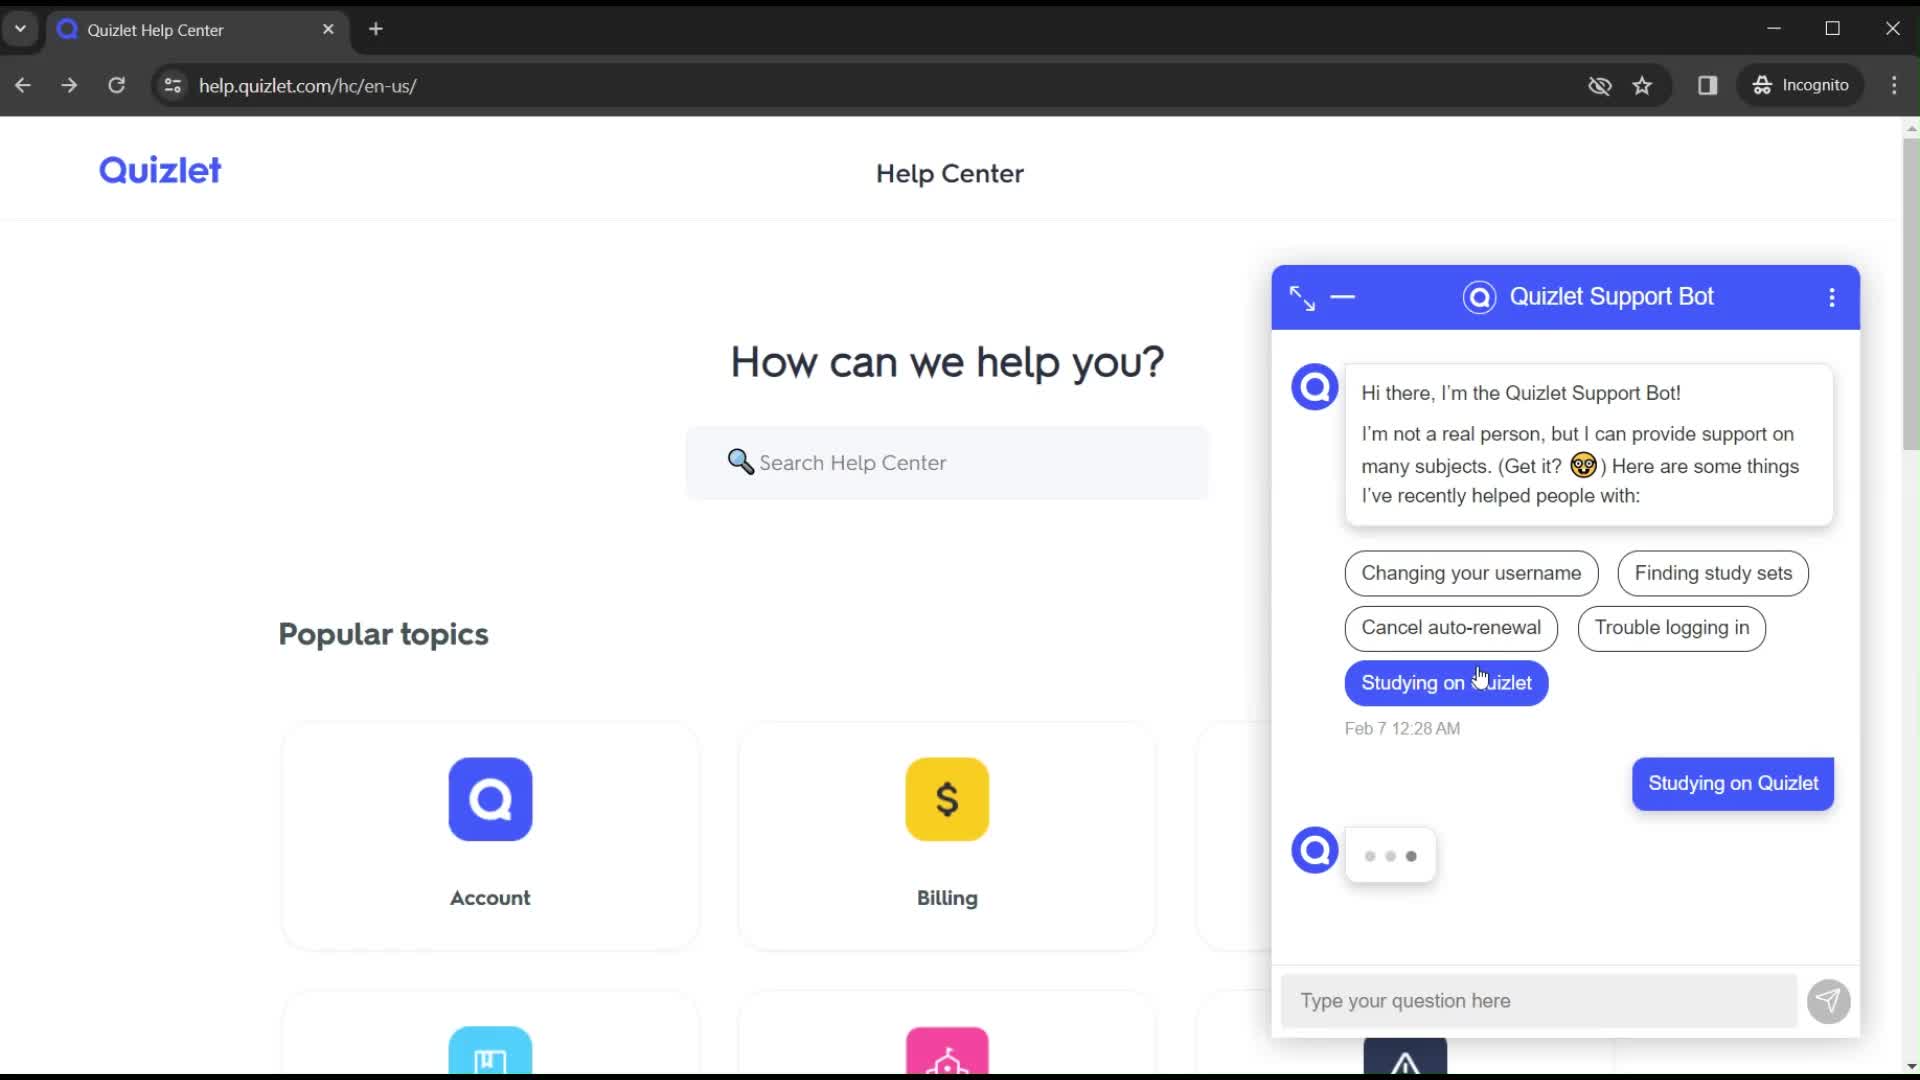
Task: Click the expand chat window icon
Action: click(x=1302, y=297)
